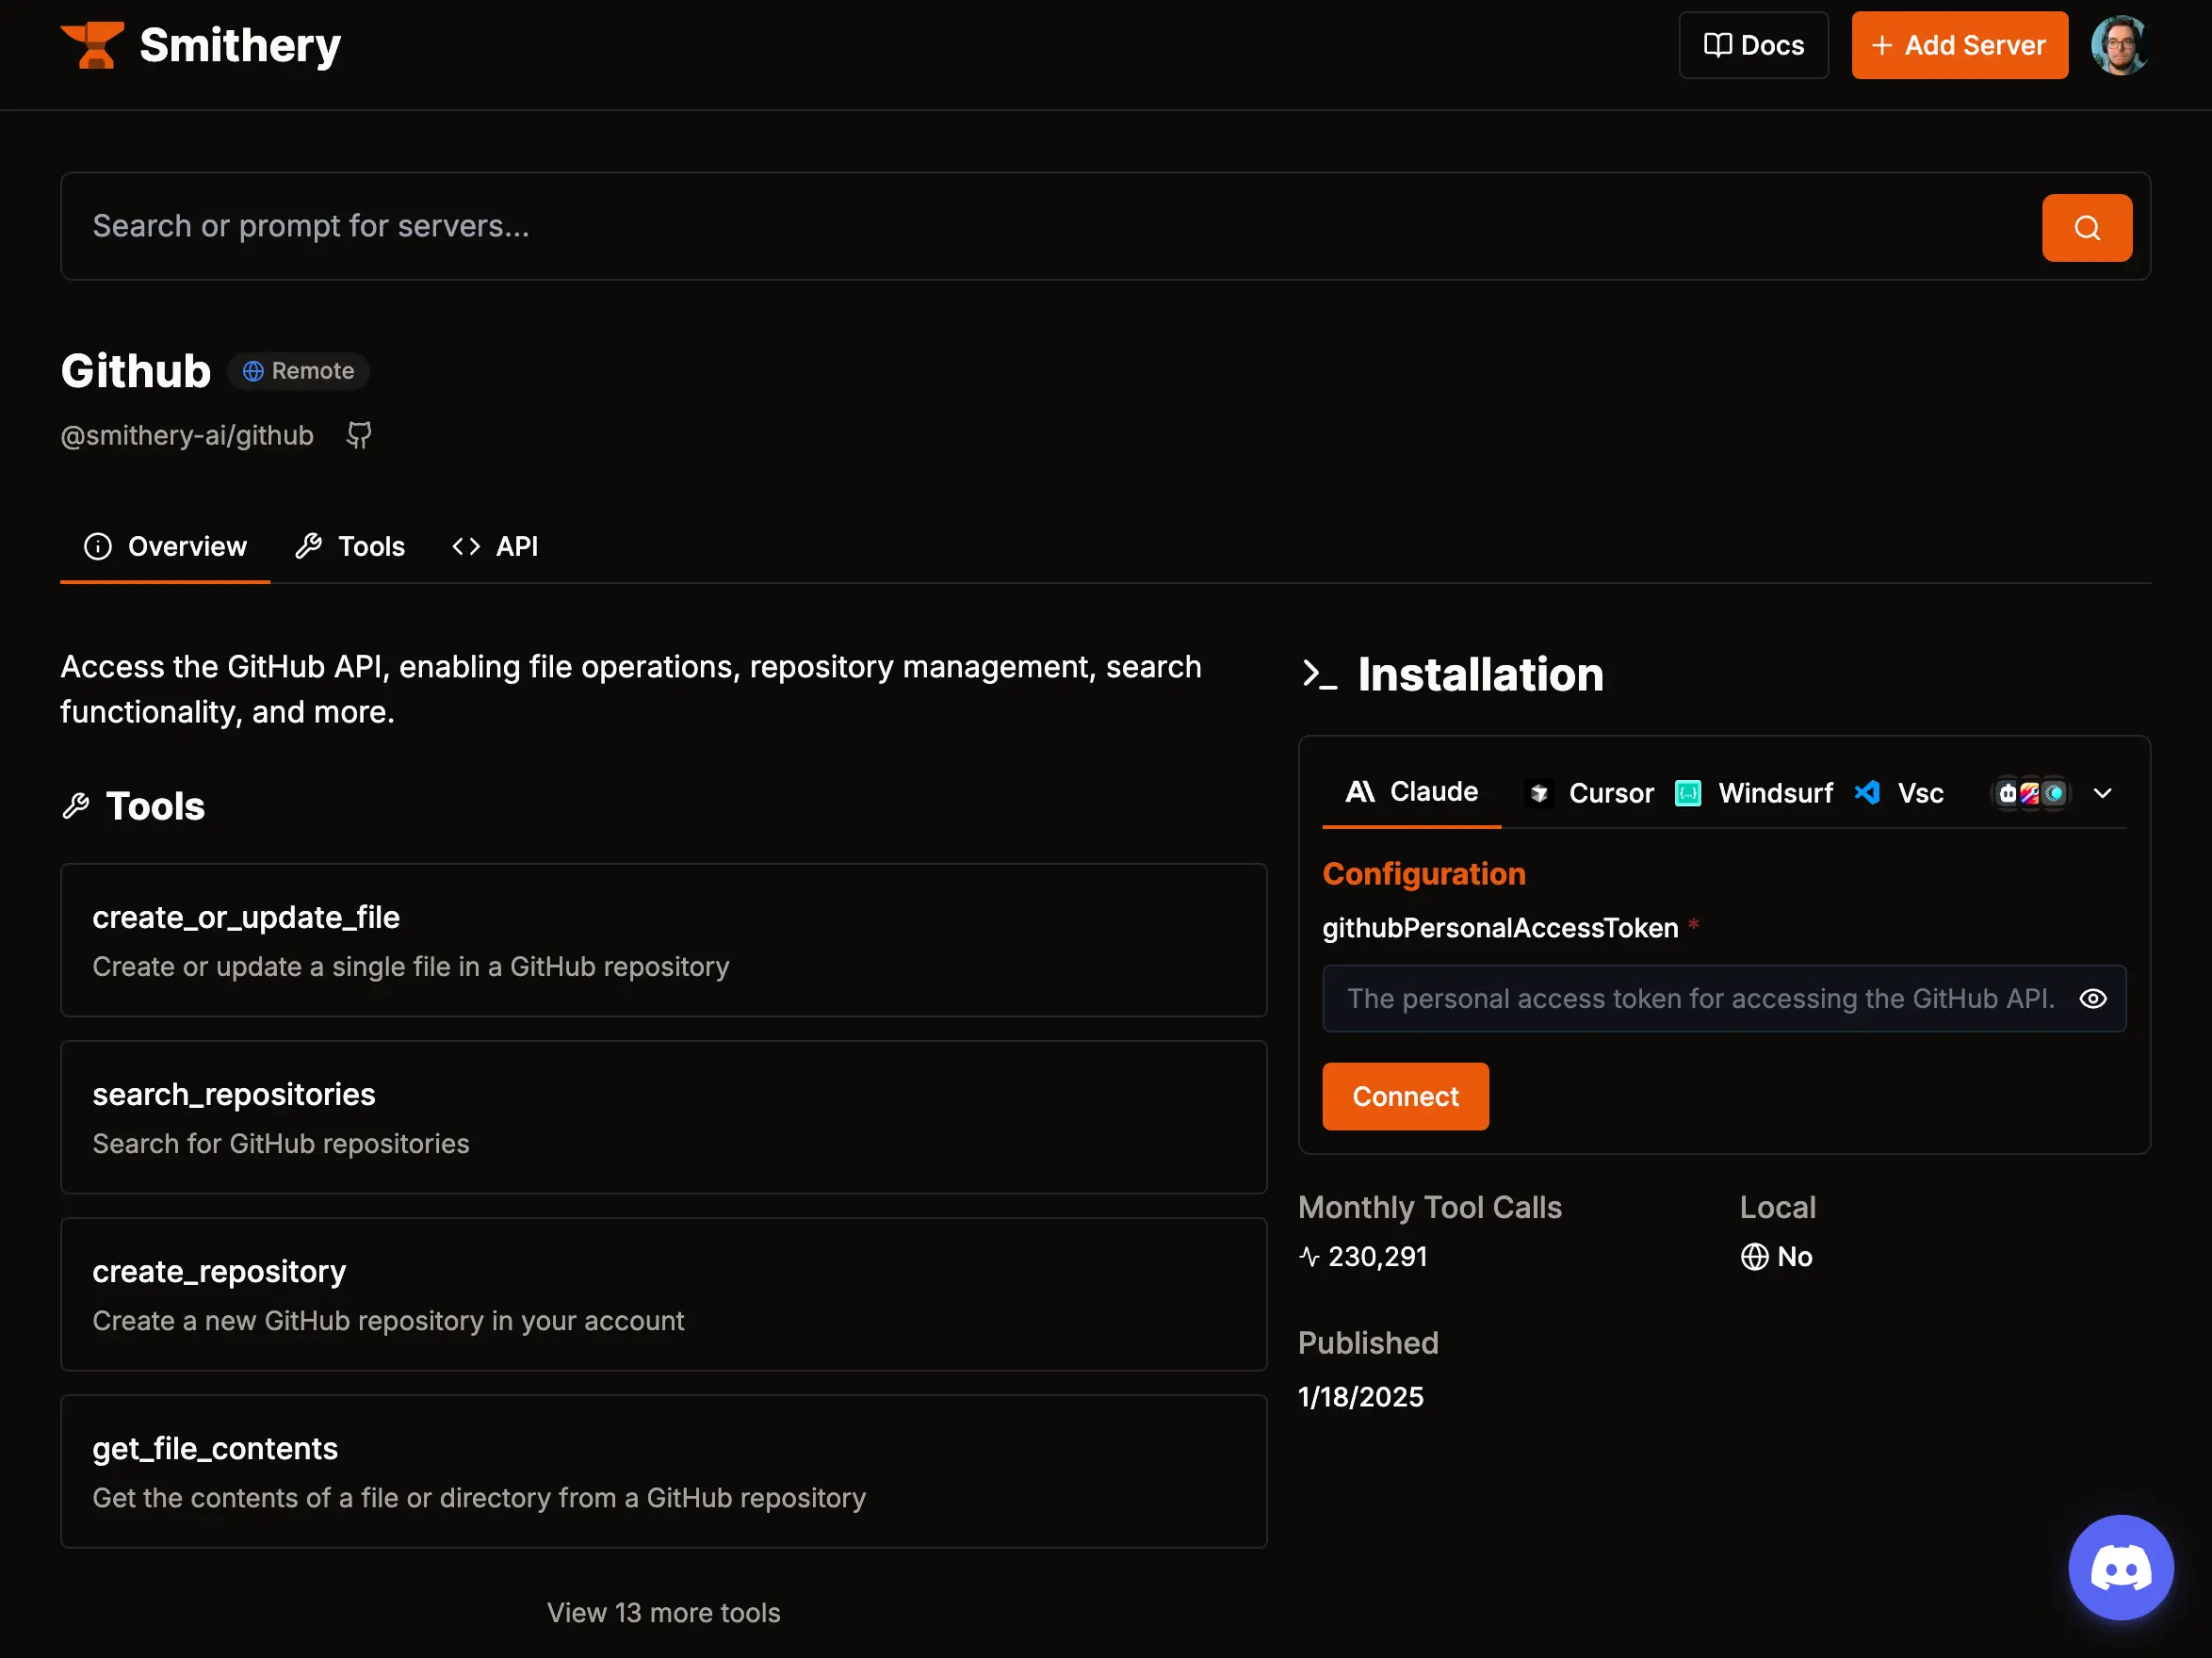Open the create_repository tool card
2212x1658 pixels.
pyautogui.click(x=664, y=1294)
